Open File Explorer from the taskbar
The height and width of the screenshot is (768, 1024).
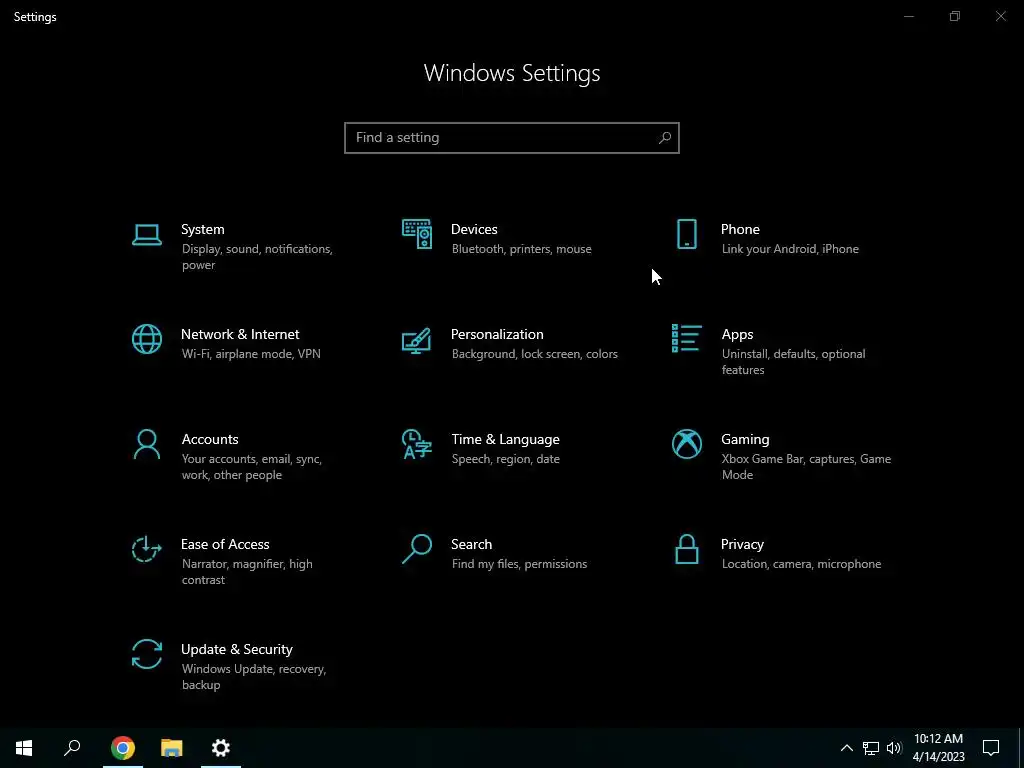[x=172, y=748]
